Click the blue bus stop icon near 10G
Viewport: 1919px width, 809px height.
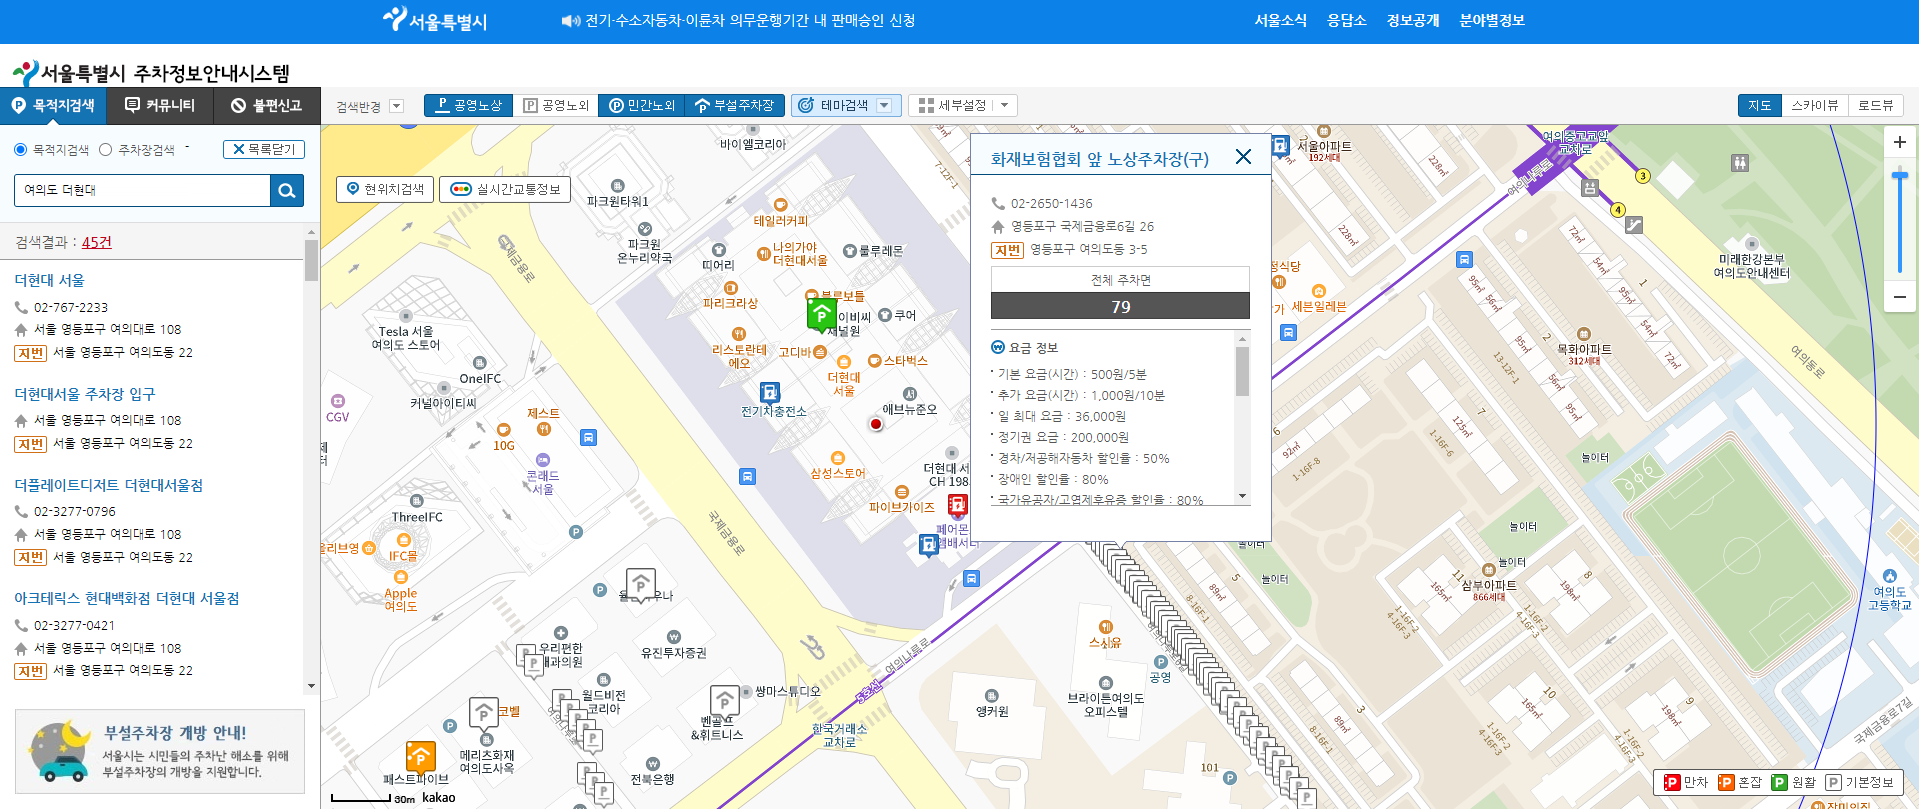point(588,437)
